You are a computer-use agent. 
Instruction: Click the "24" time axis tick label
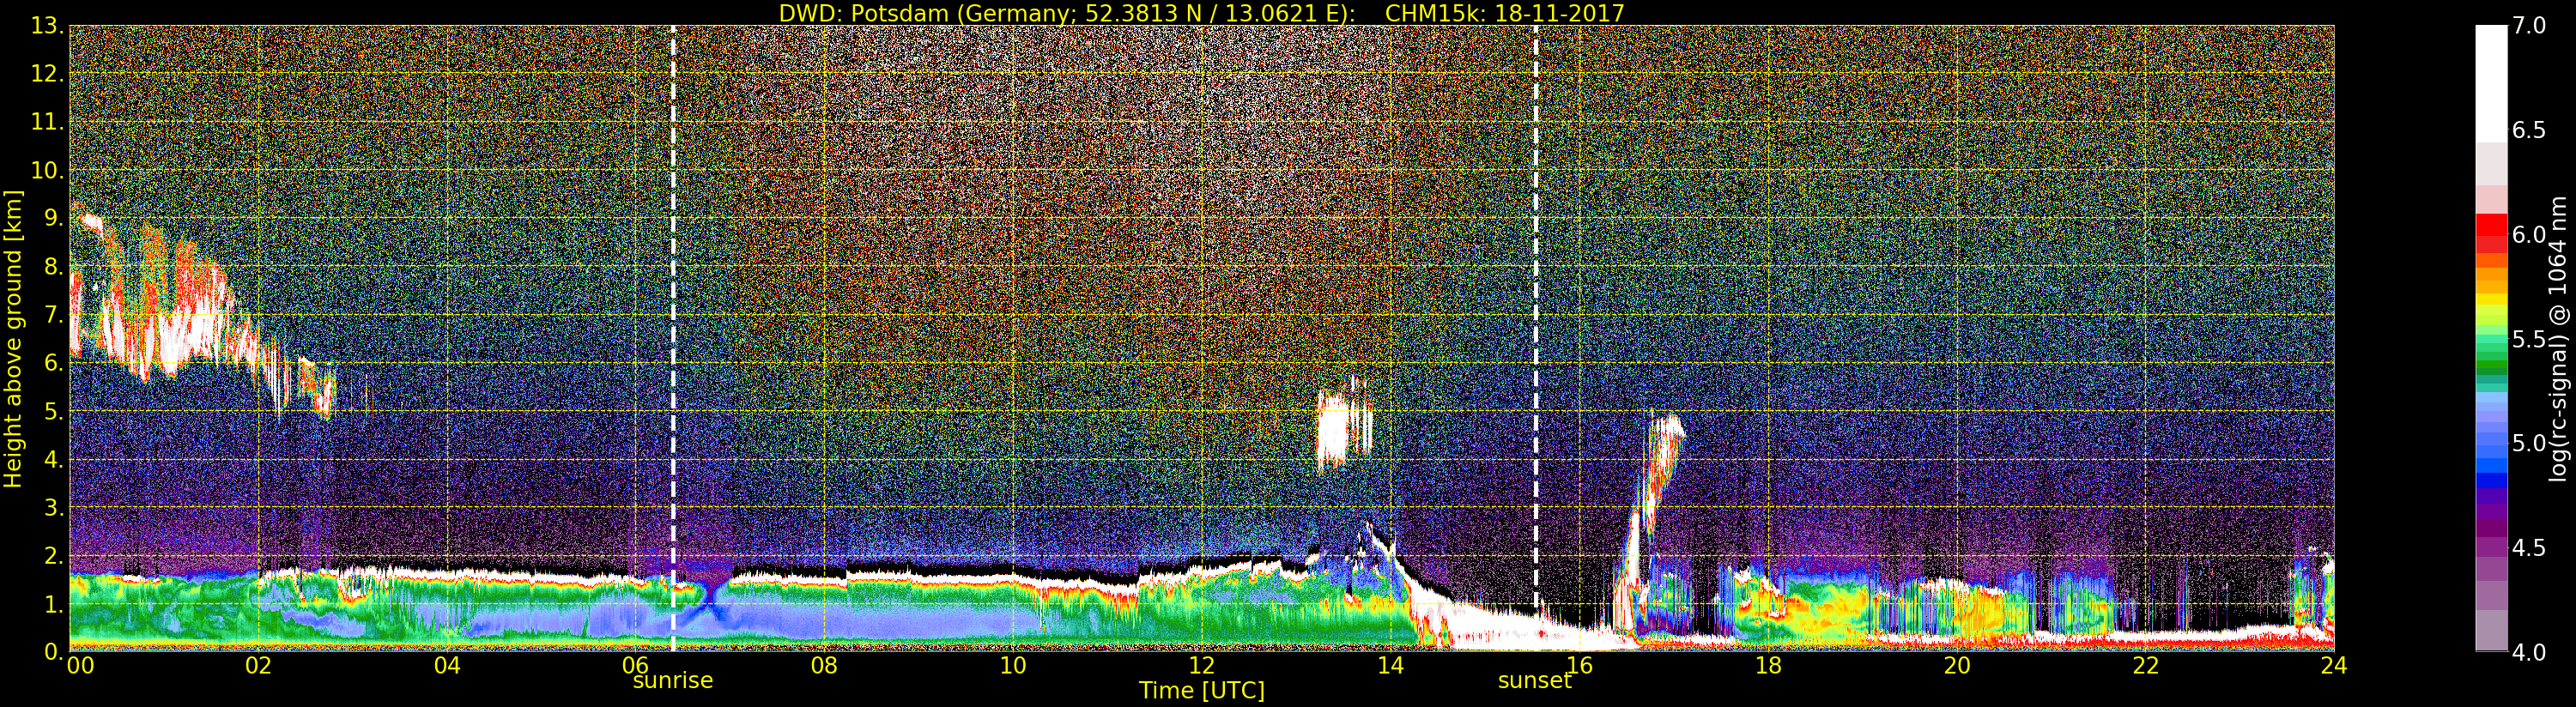click(2334, 665)
